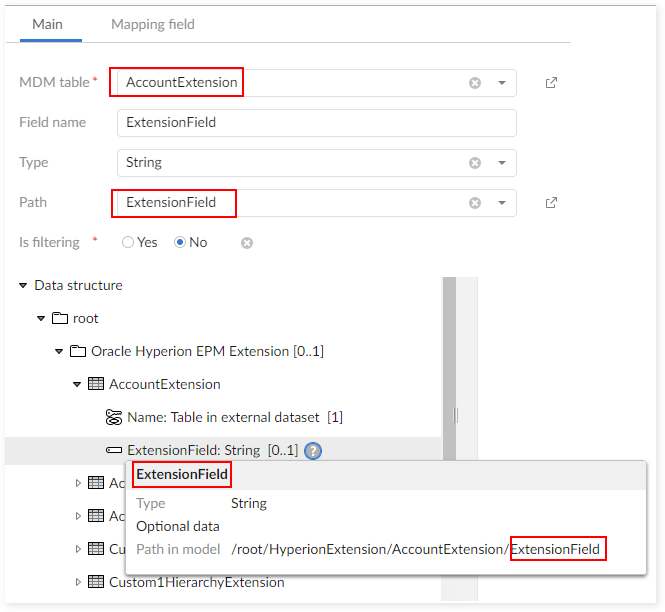Switch to the Main tab
Viewport: 665px width, 612px height.
(47, 24)
